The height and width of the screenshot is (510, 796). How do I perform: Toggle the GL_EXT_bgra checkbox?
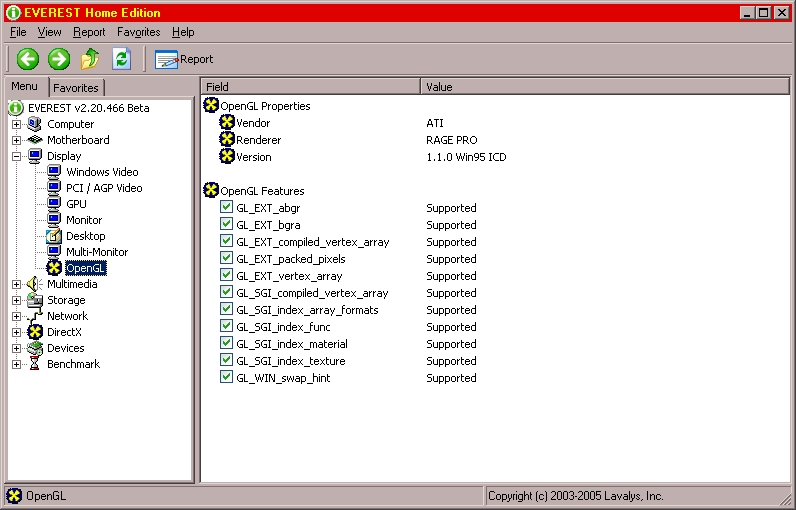226,224
